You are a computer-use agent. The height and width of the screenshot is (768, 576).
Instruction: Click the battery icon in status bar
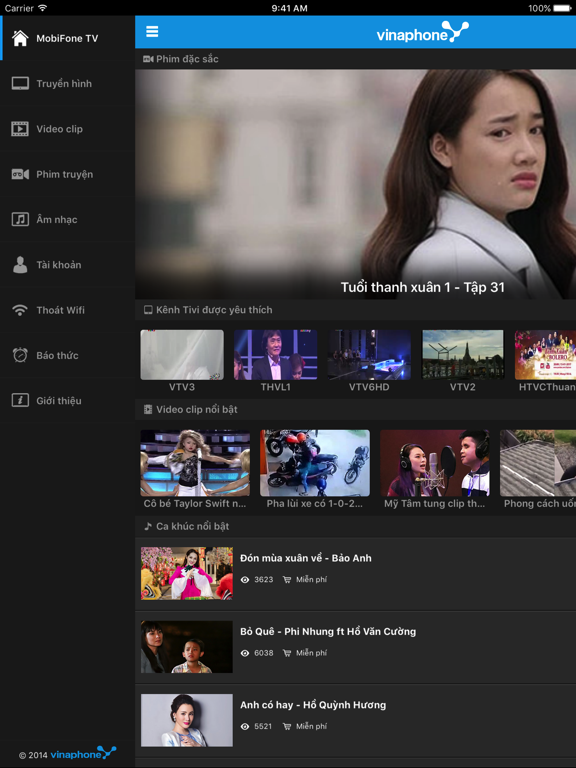[x=562, y=8]
